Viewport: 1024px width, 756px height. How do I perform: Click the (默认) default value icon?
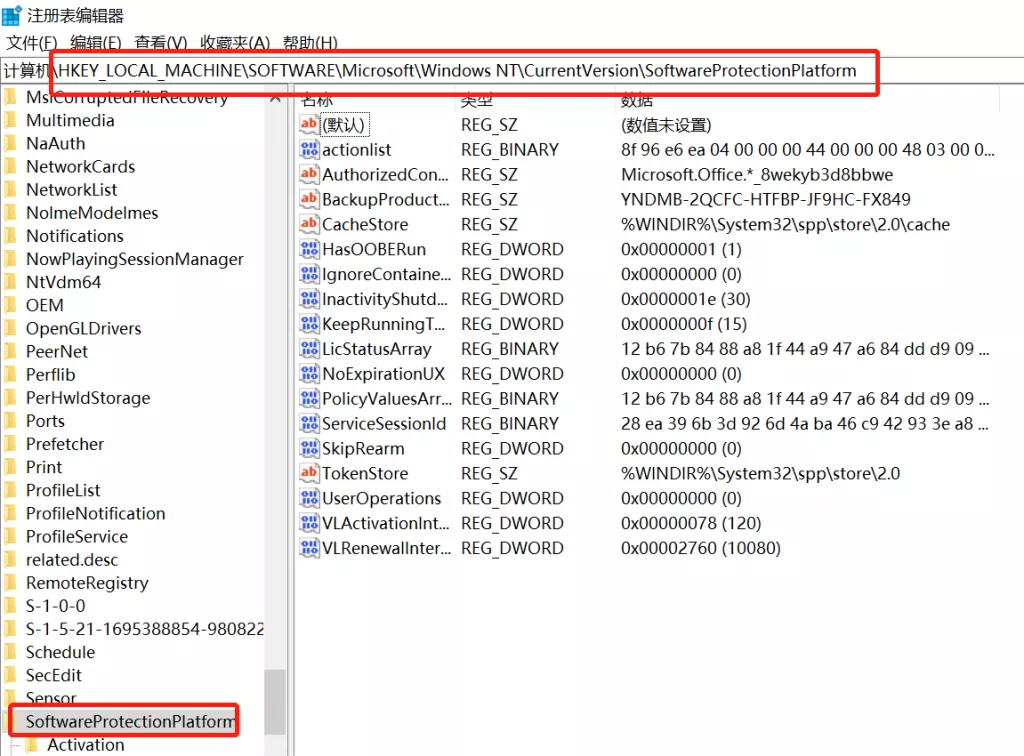click(309, 125)
